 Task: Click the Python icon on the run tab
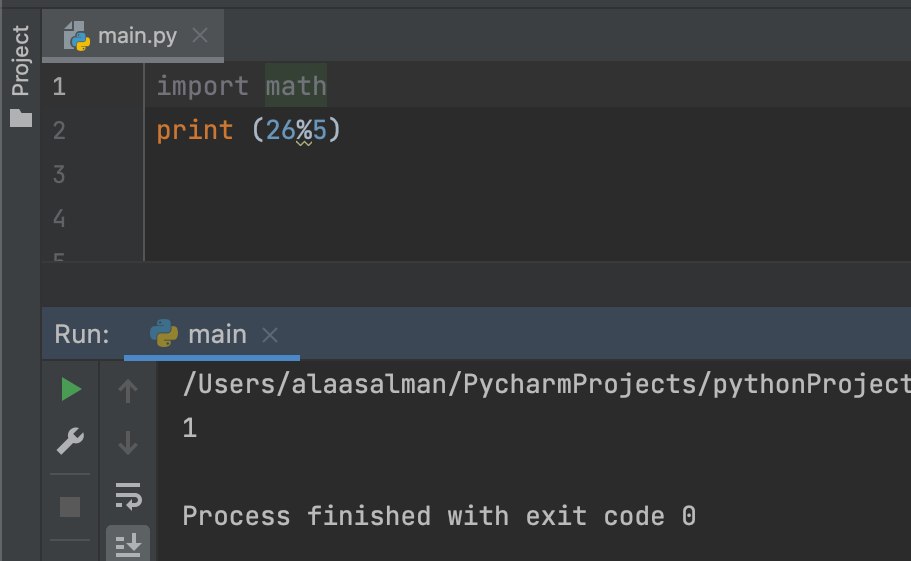coord(164,333)
